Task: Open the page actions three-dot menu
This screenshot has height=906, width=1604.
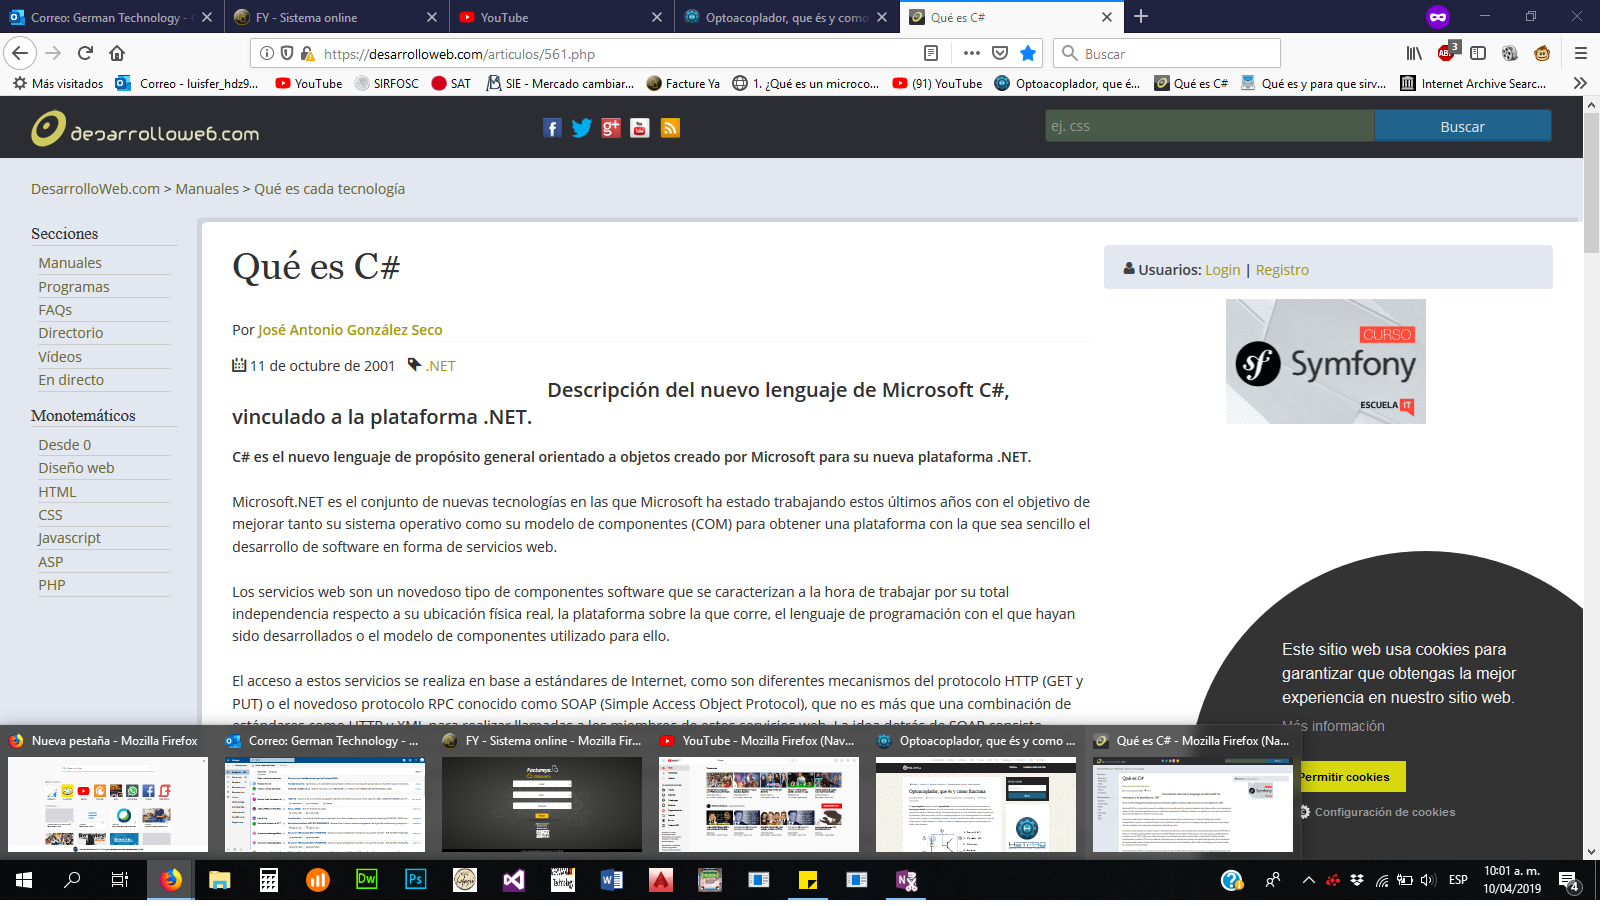Action: click(972, 54)
